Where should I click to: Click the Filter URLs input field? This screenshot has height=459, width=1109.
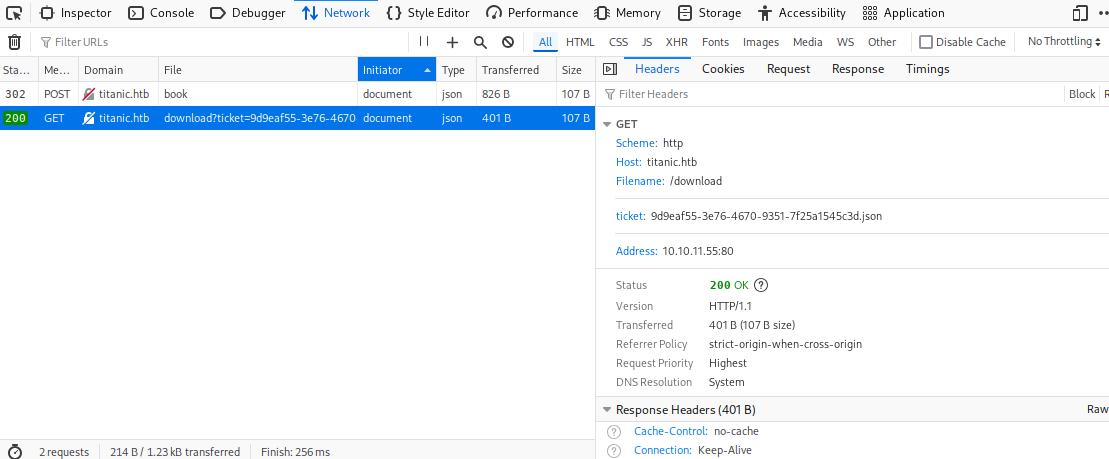pyautogui.click(x=220, y=42)
